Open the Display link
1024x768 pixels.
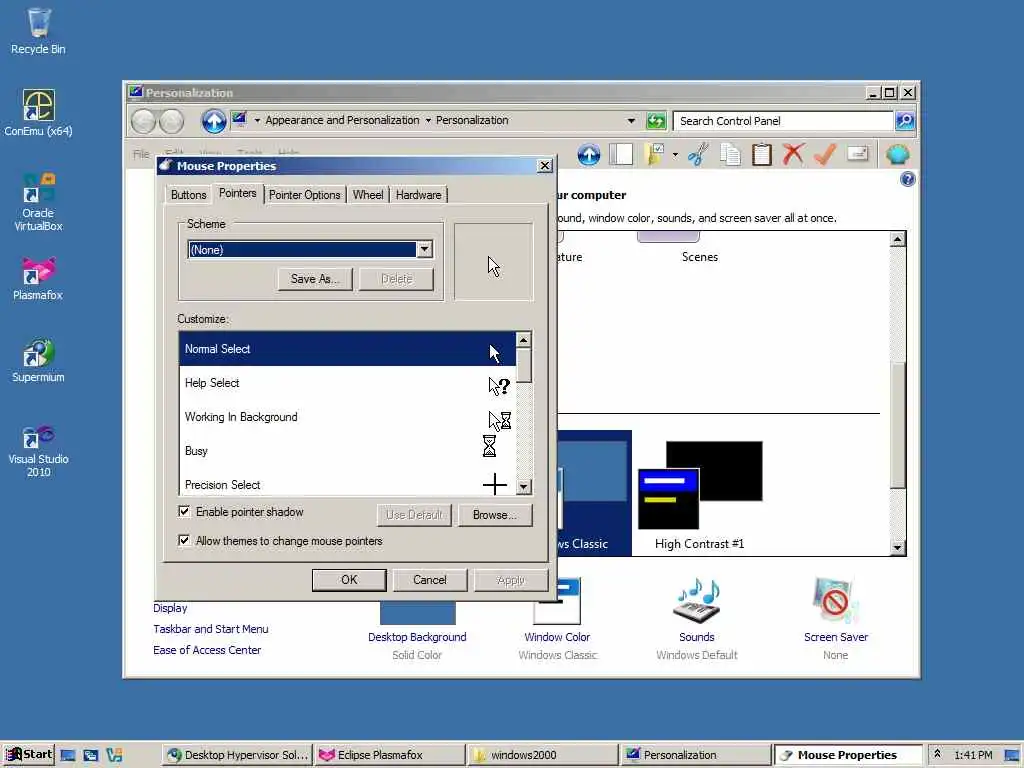(x=170, y=608)
